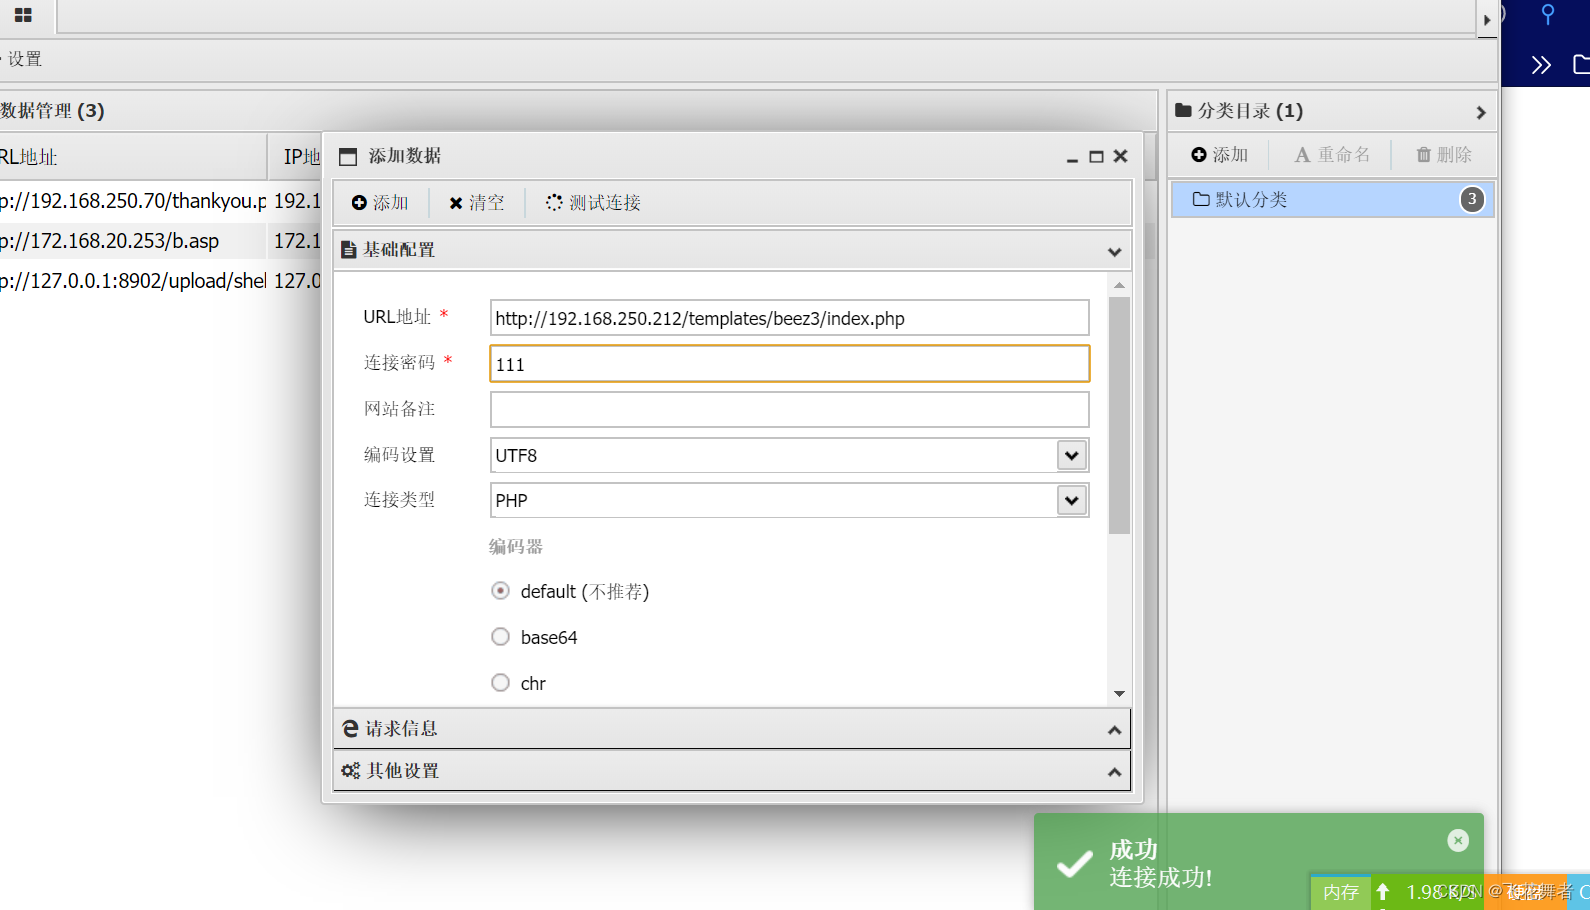Click the URL地址 column header
This screenshot has width=1590, height=910.
[x=133, y=157]
